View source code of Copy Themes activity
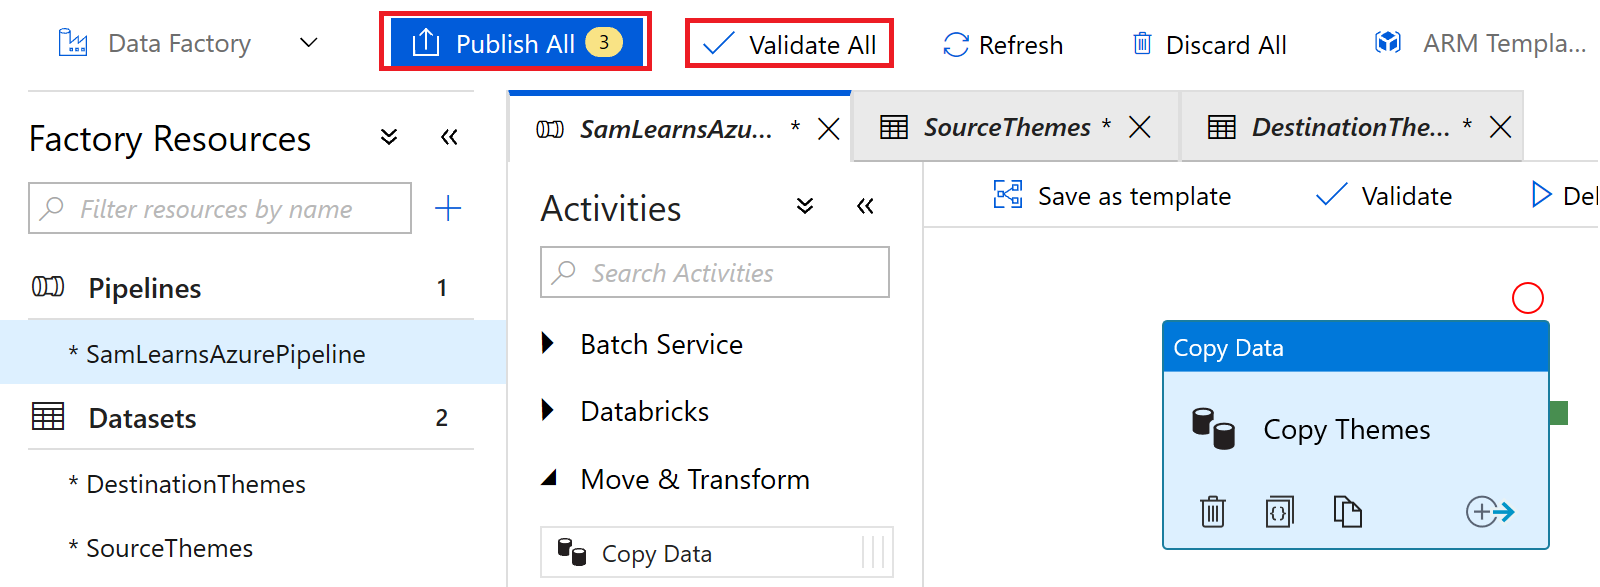The width and height of the screenshot is (1600, 587). point(1279,512)
